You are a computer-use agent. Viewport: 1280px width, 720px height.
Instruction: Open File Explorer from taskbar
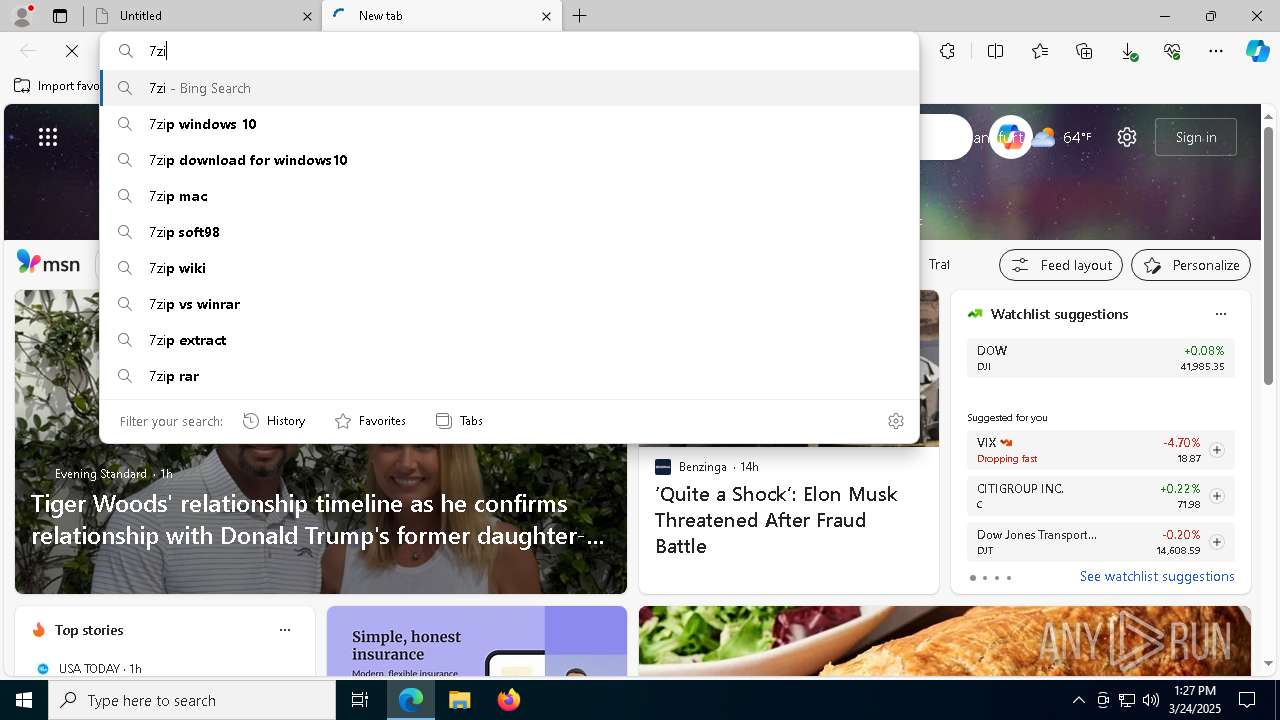point(459,700)
